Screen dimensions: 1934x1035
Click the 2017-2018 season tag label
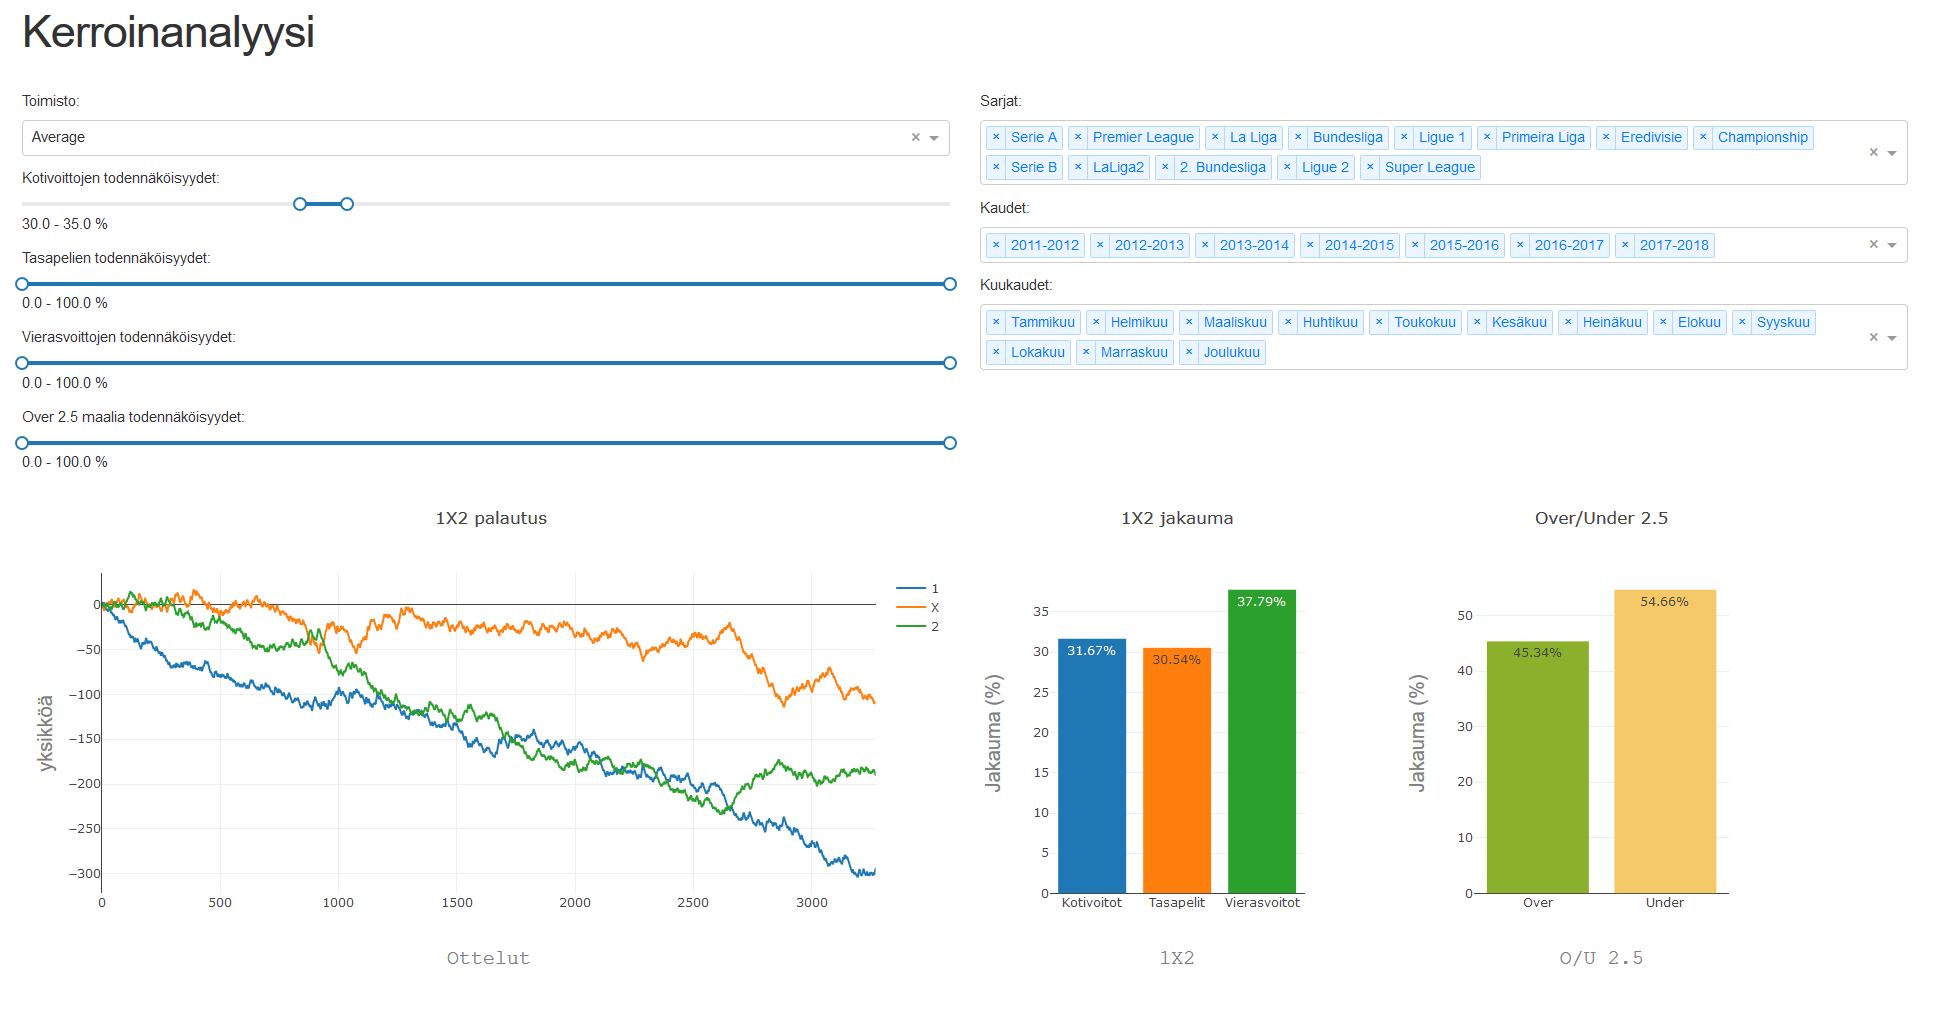pyautogui.click(x=1673, y=245)
